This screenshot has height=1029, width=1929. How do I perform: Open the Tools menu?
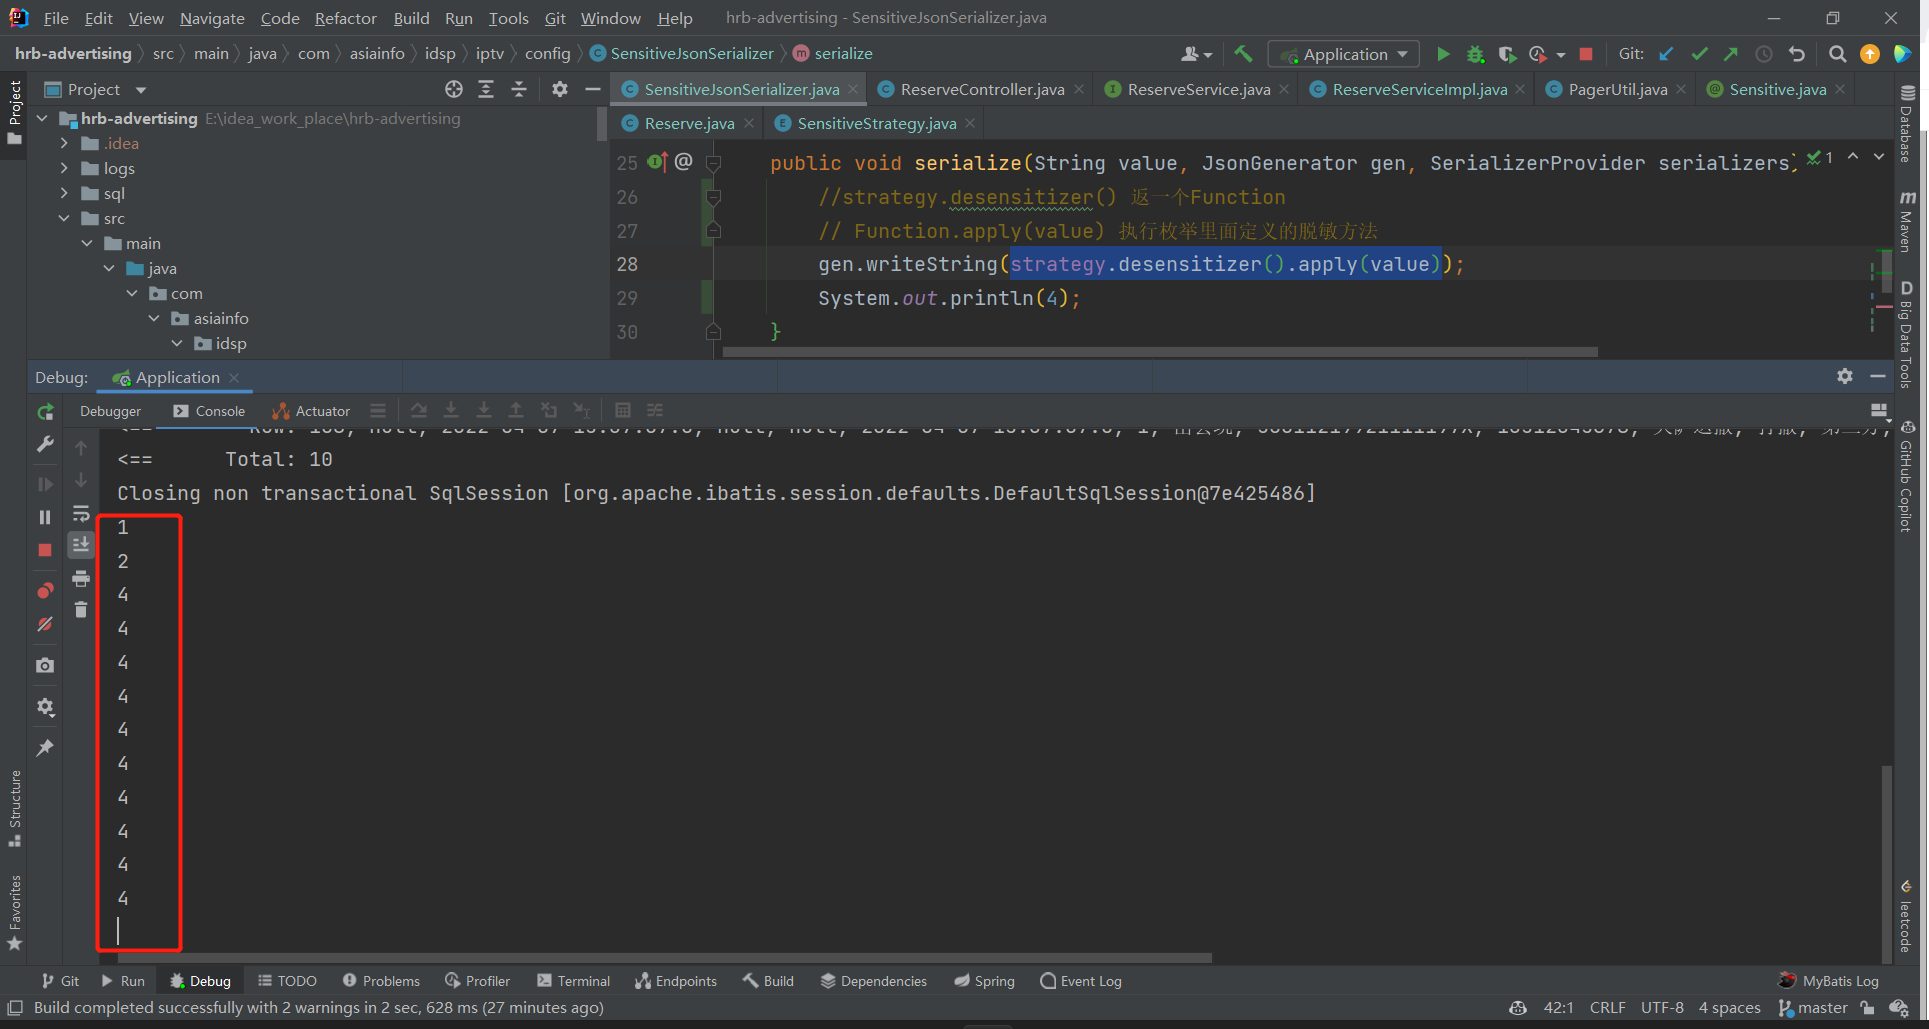click(x=508, y=18)
